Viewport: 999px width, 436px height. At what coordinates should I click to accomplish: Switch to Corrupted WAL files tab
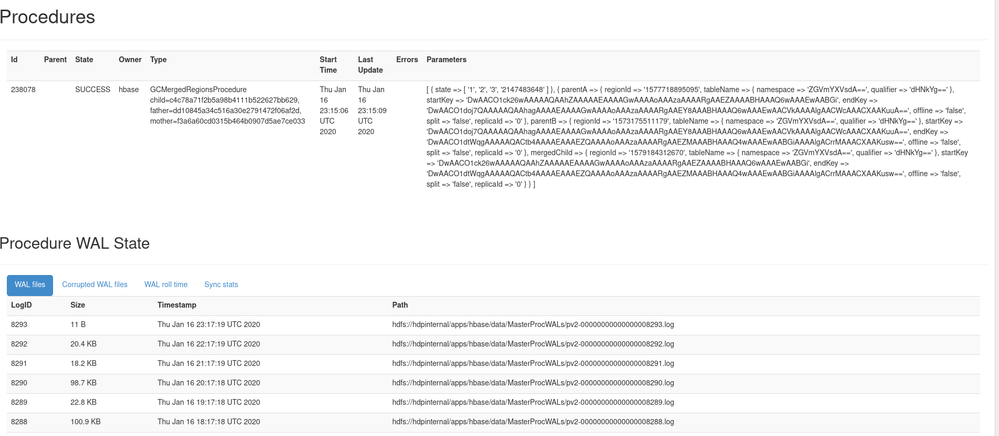point(95,285)
